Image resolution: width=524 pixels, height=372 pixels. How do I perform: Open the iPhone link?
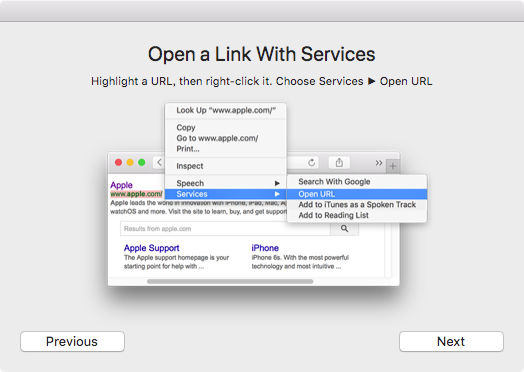click(x=265, y=248)
